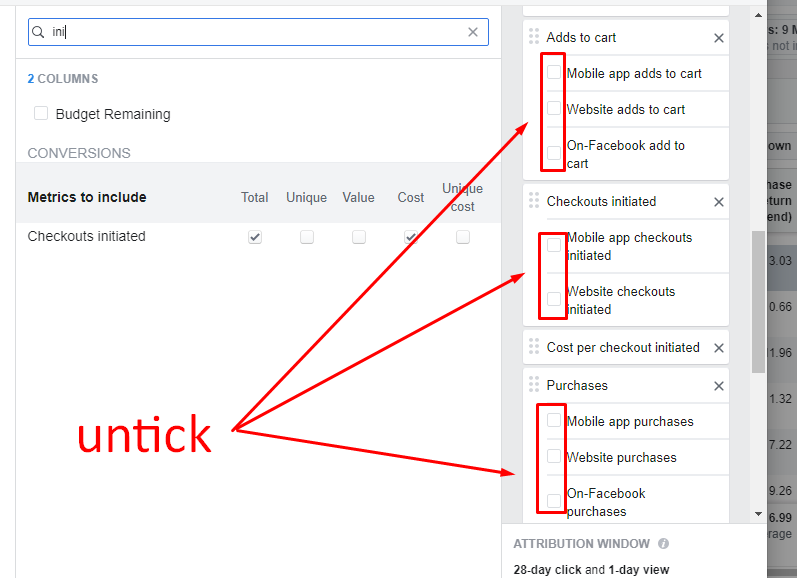Viewport: 797px width, 578px height.
Task: Click the Unique cost column header
Action: [463, 198]
